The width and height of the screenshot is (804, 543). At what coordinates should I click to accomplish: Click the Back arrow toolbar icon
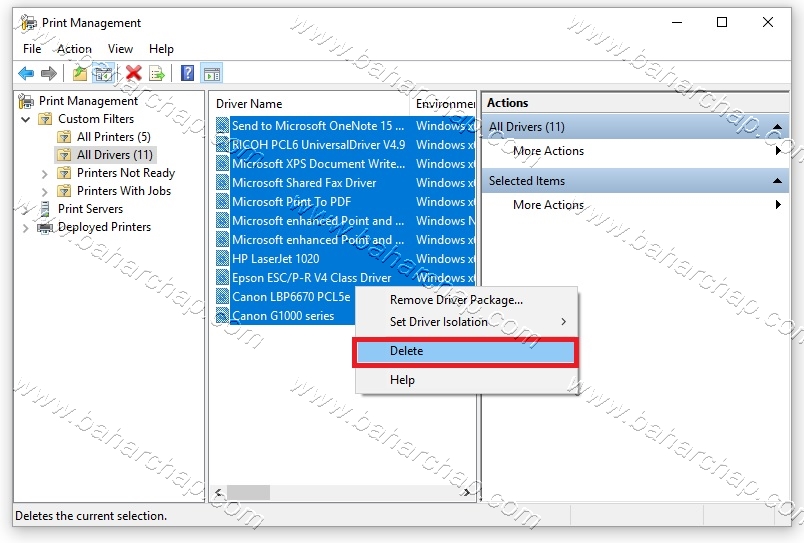tap(26, 73)
